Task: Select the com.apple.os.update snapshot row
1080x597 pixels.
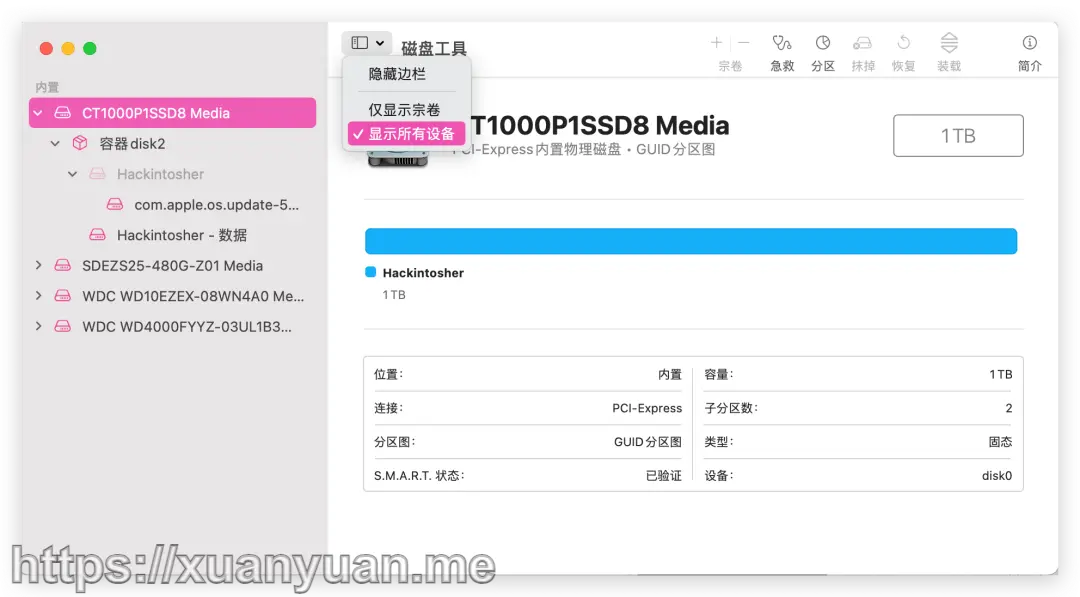Action: point(172,205)
